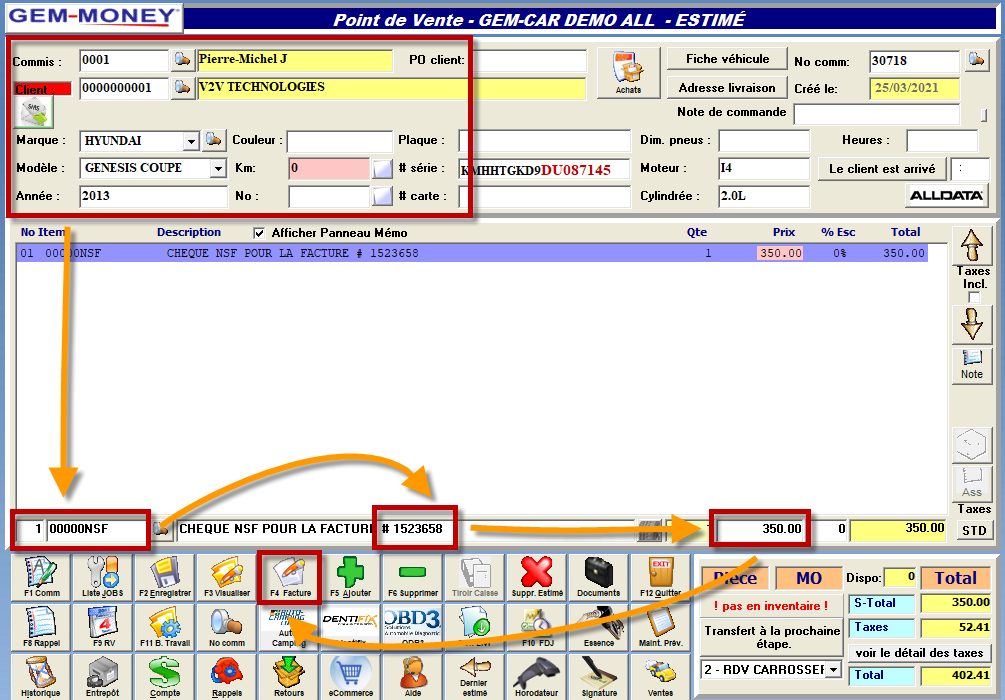
Task: Click the Km field
Action: click(x=329, y=169)
